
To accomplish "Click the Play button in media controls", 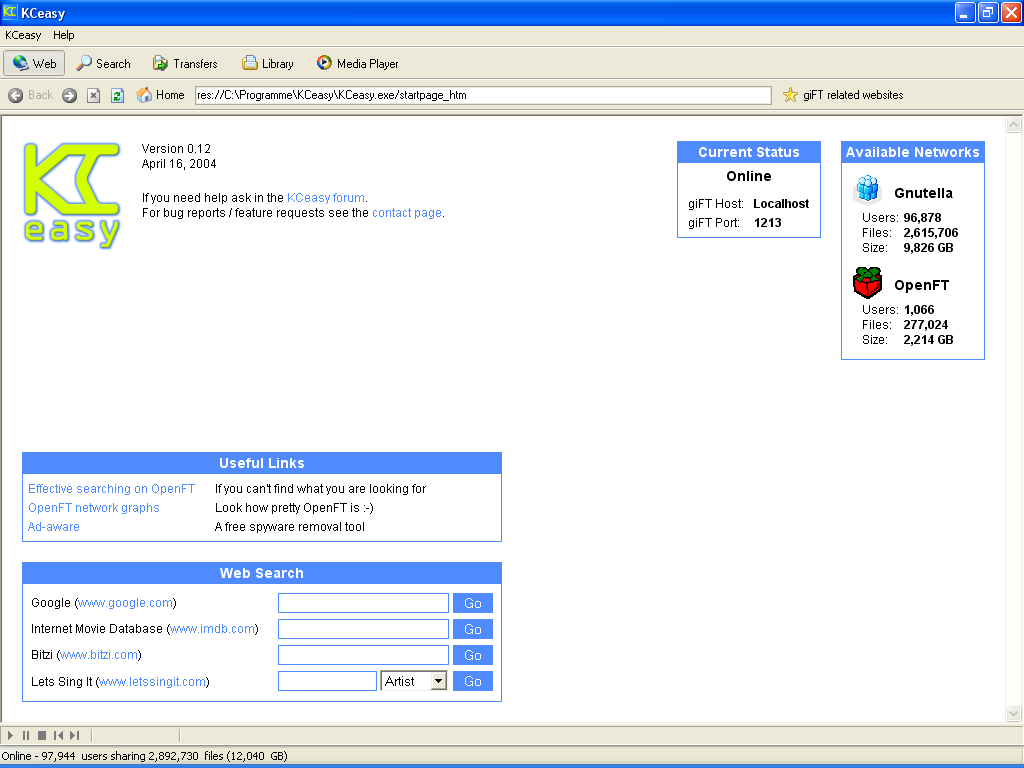I will click(x=10, y=735).
